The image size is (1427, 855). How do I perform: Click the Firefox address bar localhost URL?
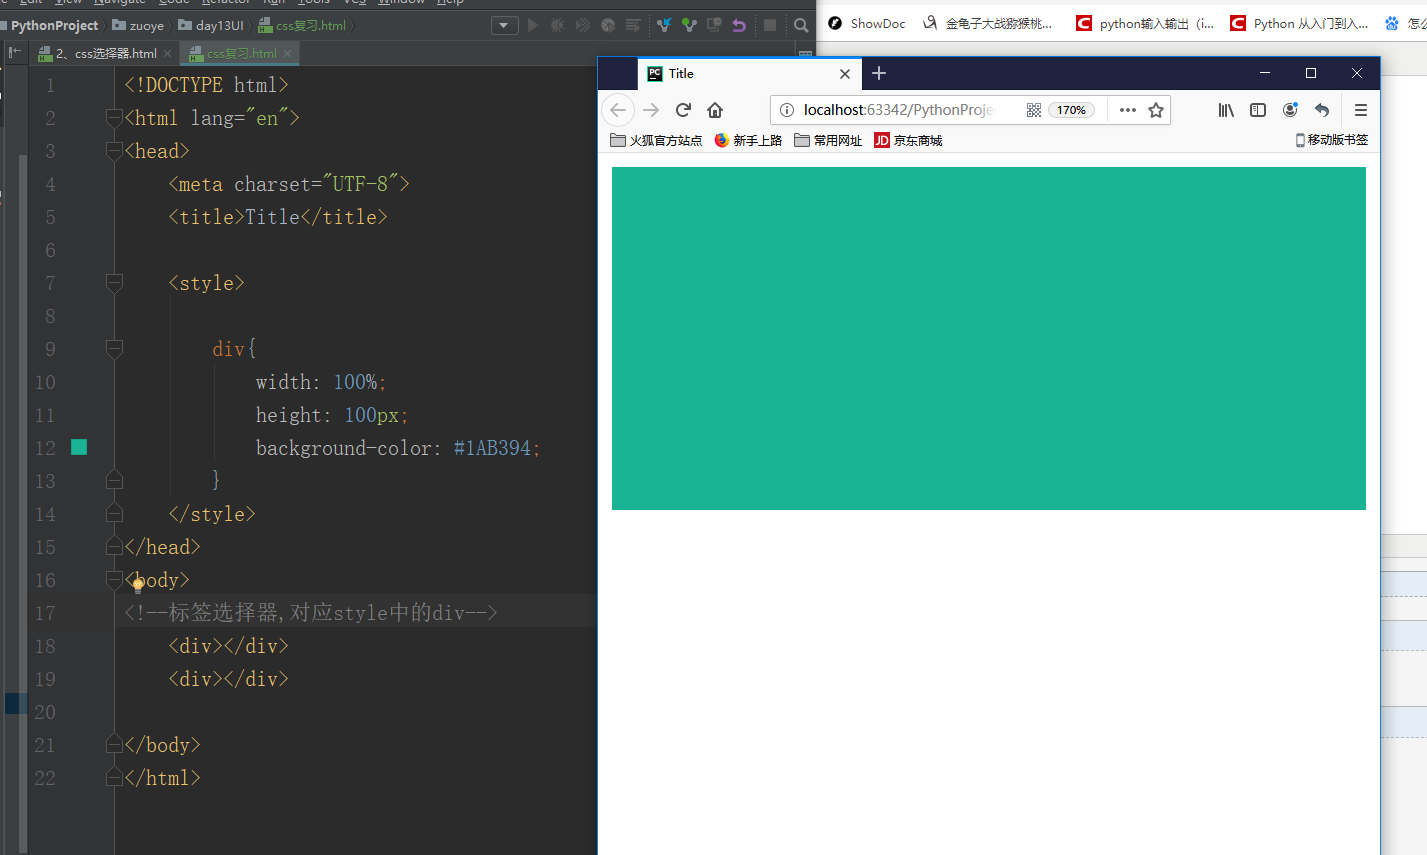pos(900,110)
